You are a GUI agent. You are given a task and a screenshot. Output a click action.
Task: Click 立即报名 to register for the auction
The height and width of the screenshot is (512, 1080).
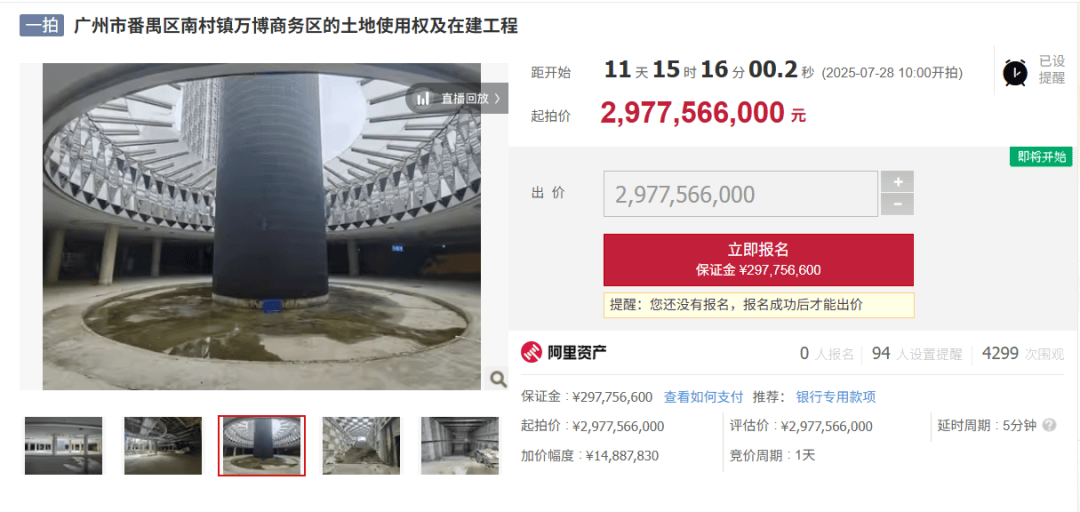758,260
